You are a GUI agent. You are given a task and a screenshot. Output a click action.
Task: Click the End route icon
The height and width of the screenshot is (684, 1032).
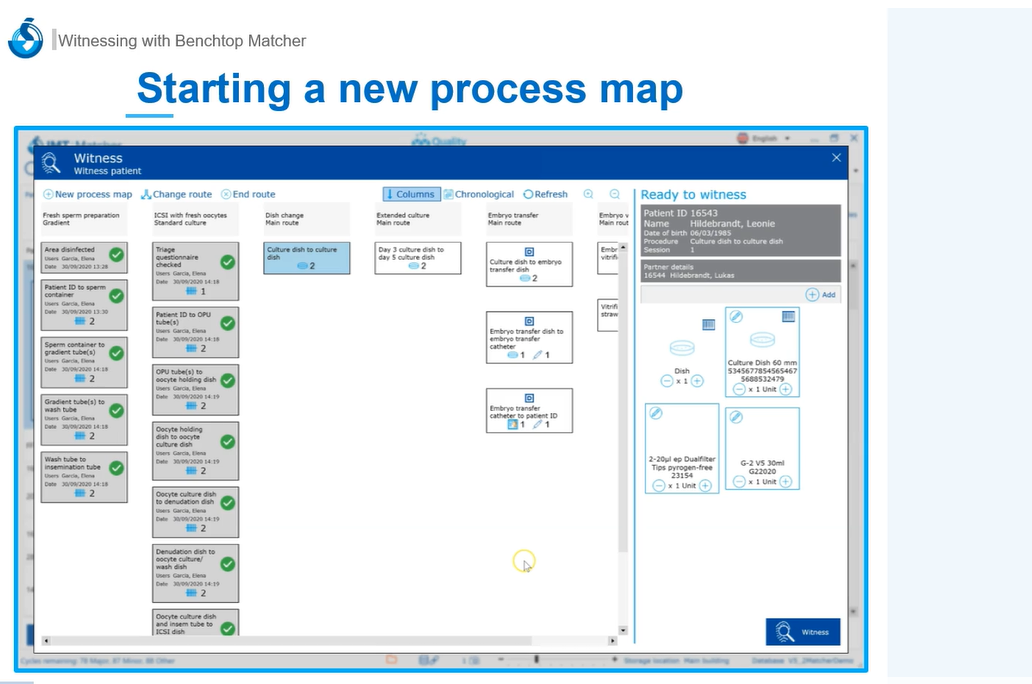226,195
